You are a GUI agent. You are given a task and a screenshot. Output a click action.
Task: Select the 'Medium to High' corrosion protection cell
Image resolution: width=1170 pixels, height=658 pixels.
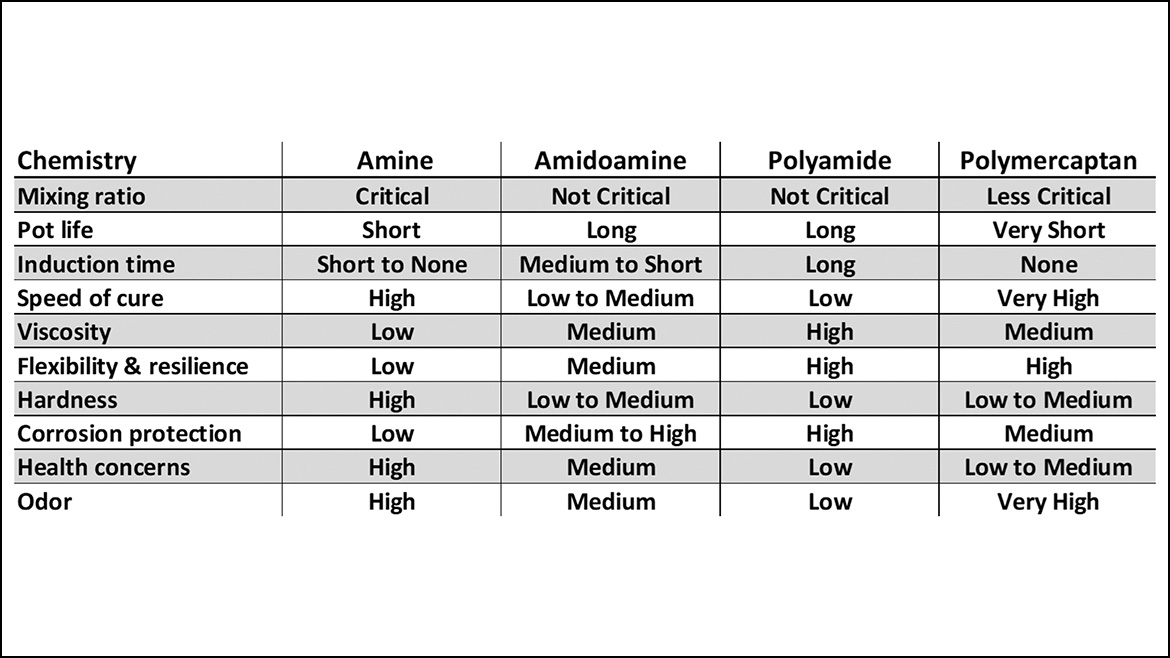[610, 434]
